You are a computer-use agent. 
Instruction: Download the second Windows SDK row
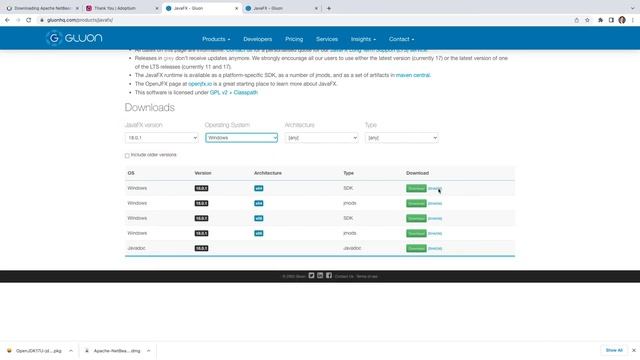[416, 218]
